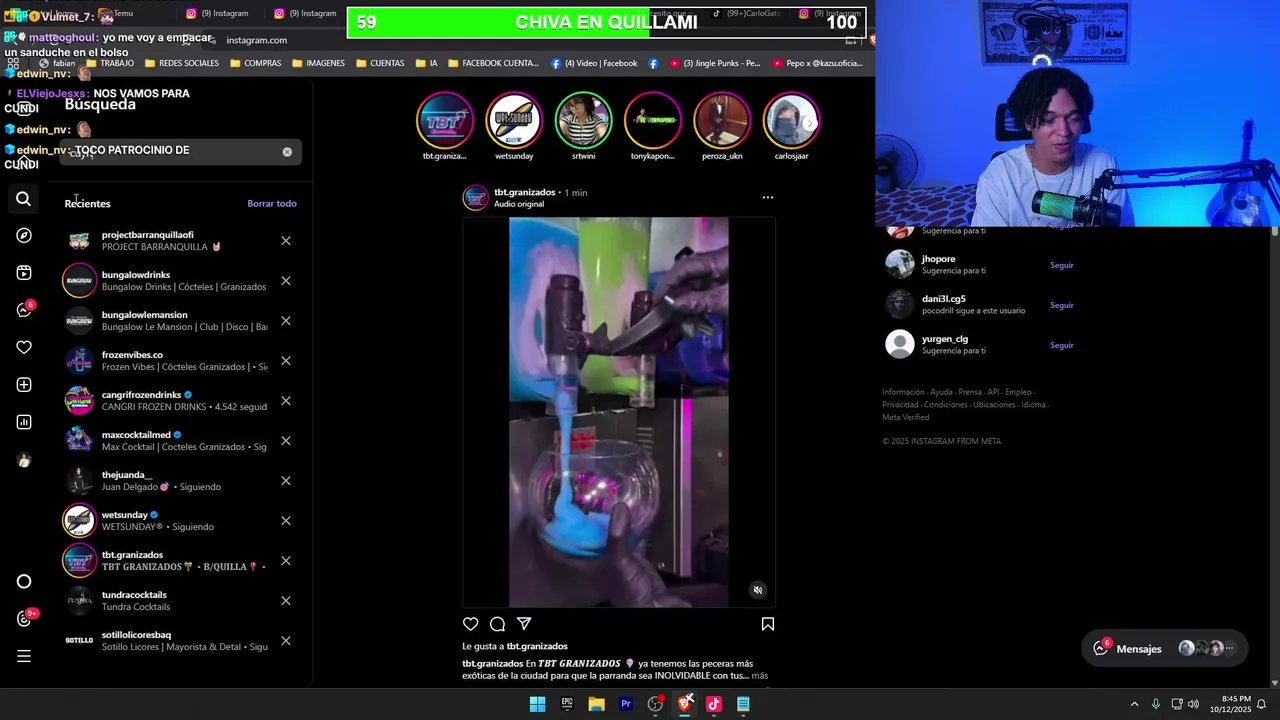Remove frozenvibes.co from recent searches

coord(286,361)
